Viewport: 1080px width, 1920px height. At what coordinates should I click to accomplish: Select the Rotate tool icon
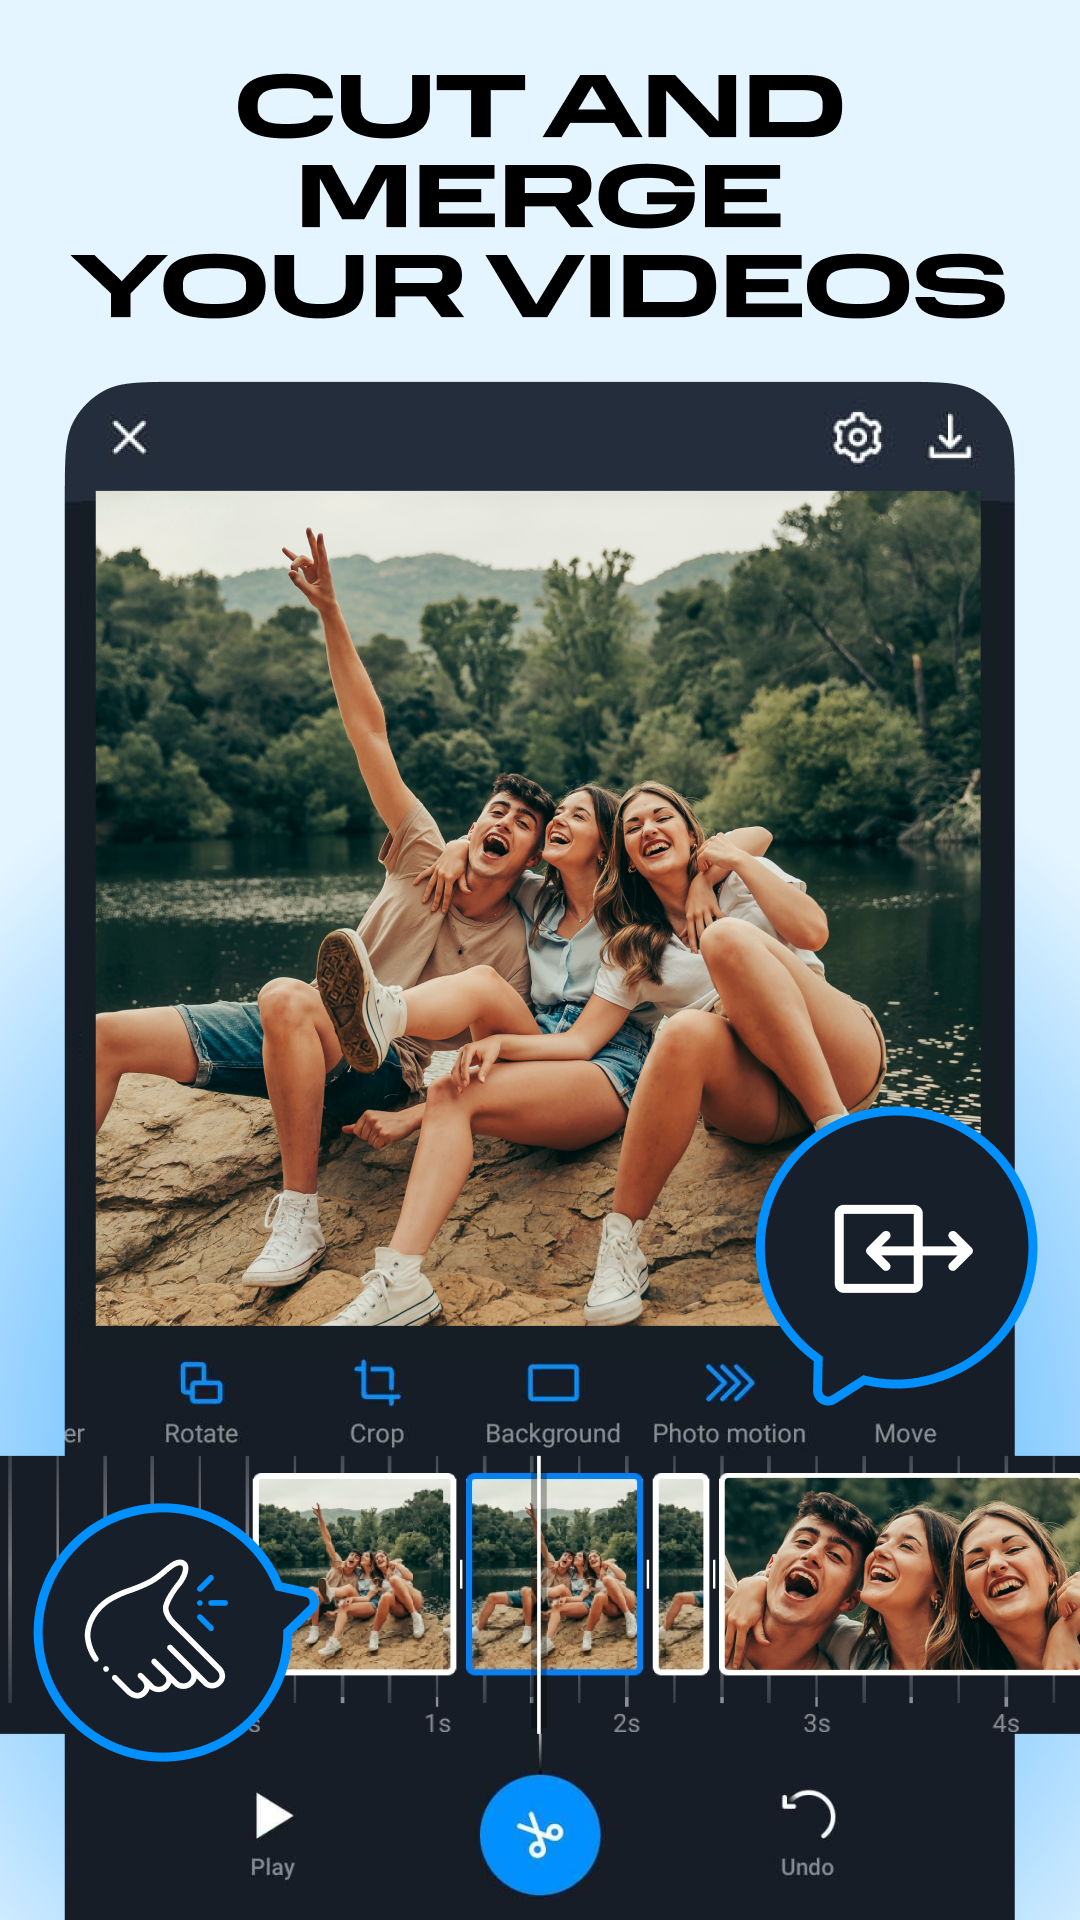tap(201, 1383)
